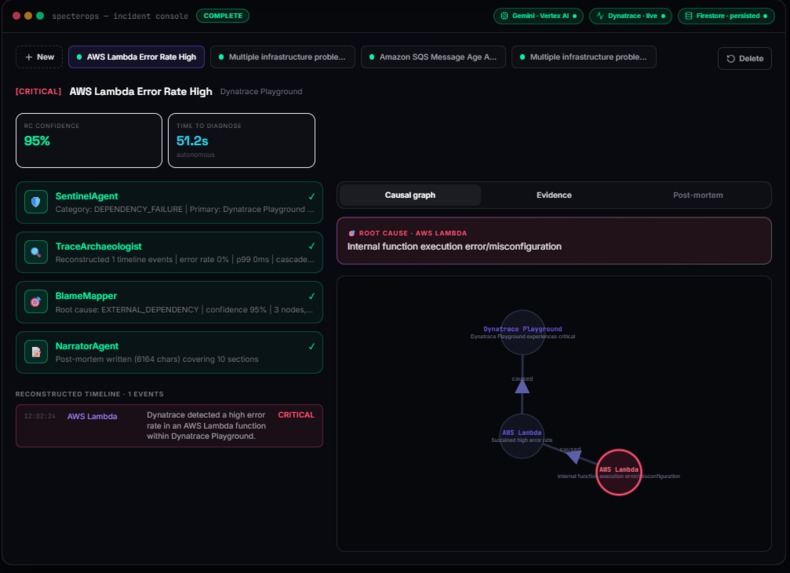Click the BlameMapper checkmark

tap(311, 296)
